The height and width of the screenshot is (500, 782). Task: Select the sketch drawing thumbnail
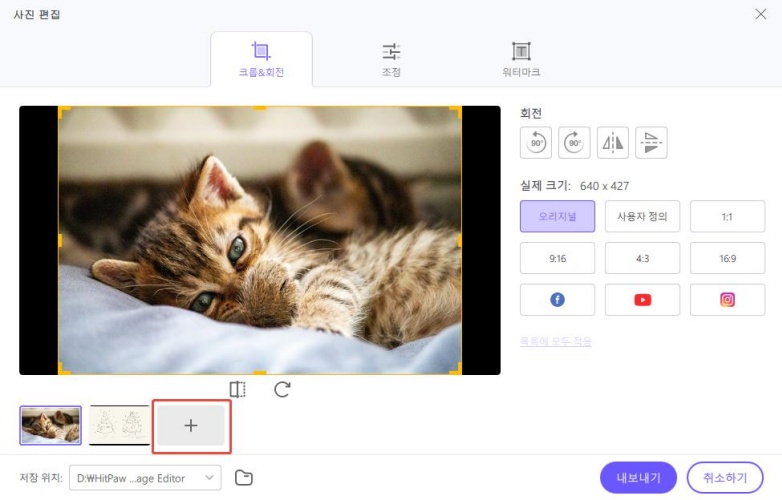click(119, 425)
